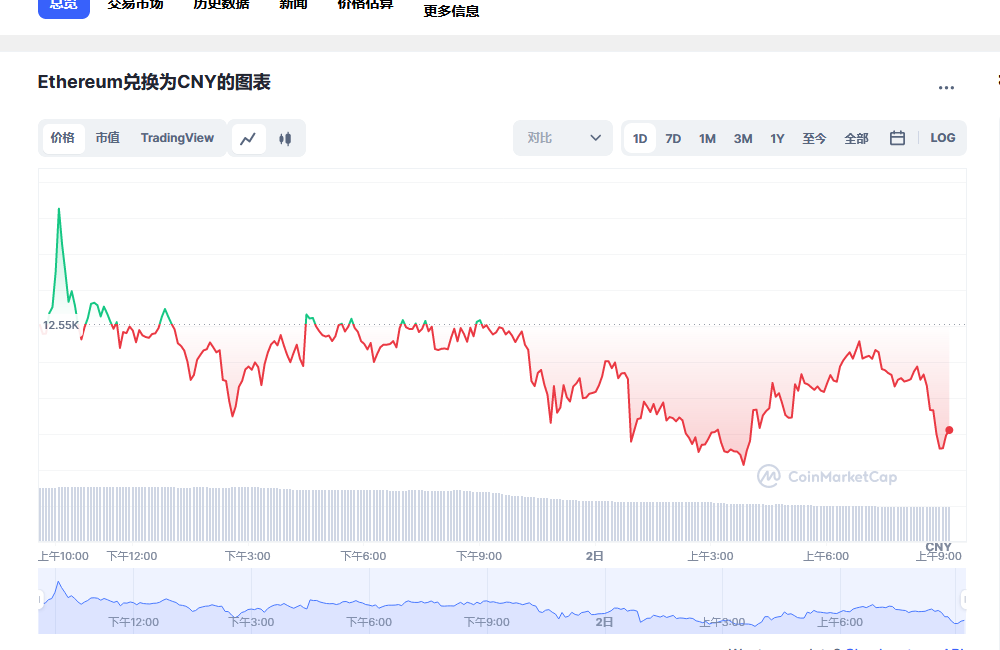1000x650 pixels.
Task: Open the 交易市场 markets tab
Action: point(135,5)
